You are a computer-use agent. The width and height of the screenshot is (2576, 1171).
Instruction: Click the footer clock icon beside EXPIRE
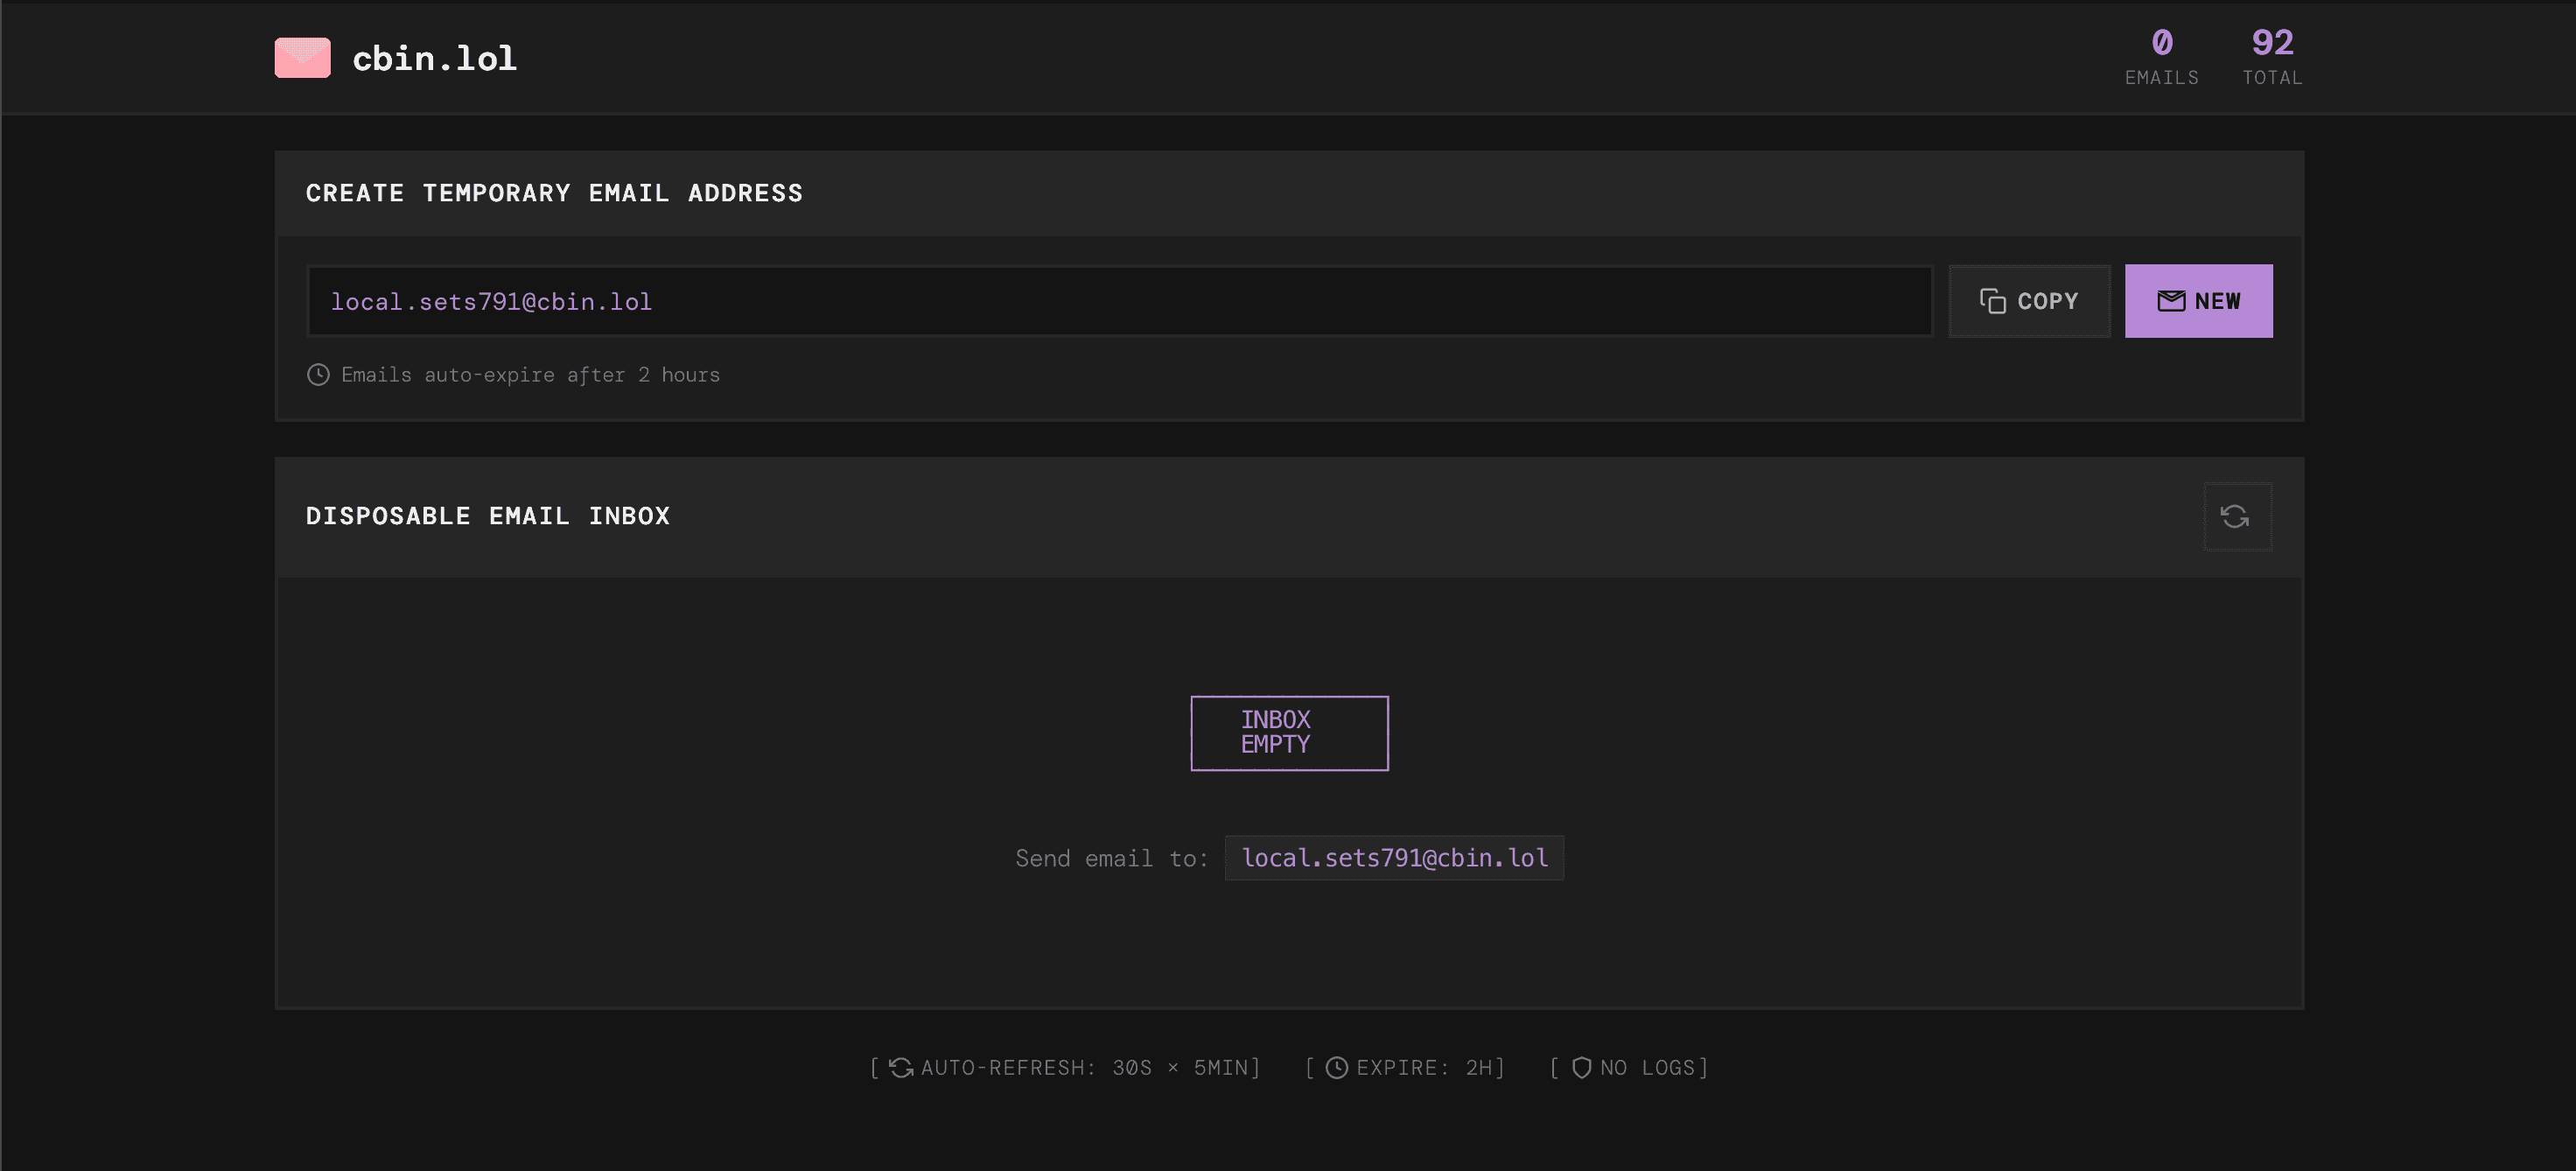point(1336,1068)
